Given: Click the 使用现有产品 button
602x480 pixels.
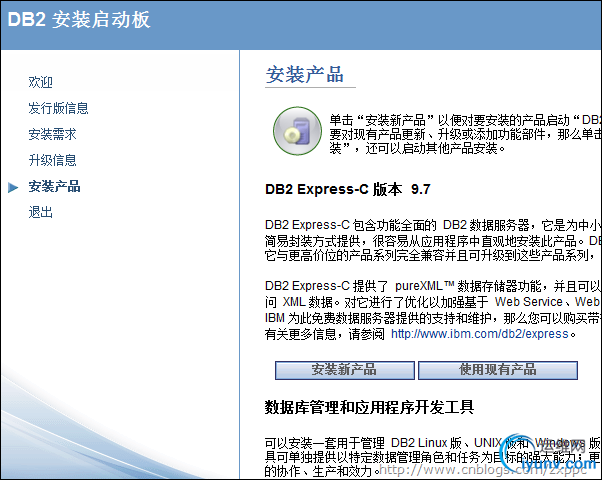Looking at the screenshot, I should click(498, 370).
